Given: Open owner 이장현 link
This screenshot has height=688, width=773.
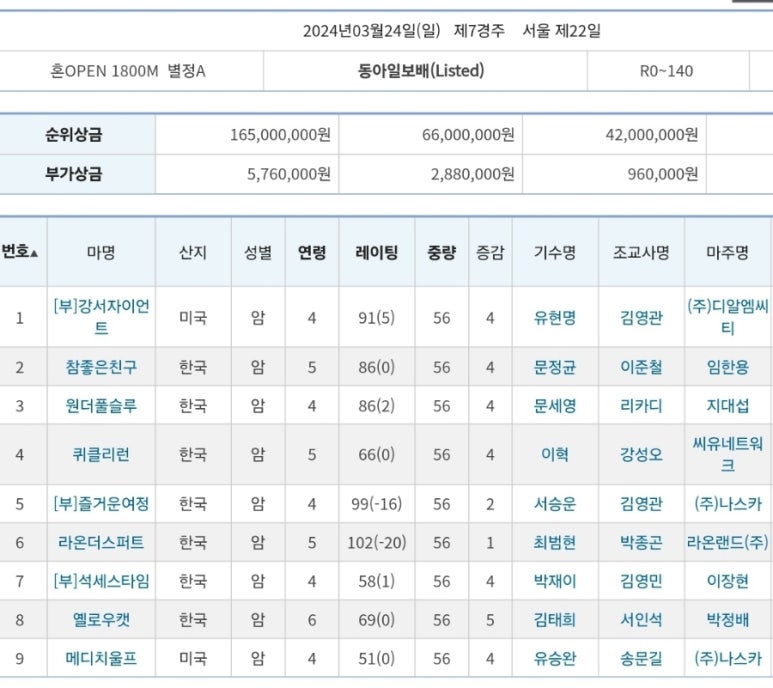Looking at the screenshot, I should pos(728,581).
